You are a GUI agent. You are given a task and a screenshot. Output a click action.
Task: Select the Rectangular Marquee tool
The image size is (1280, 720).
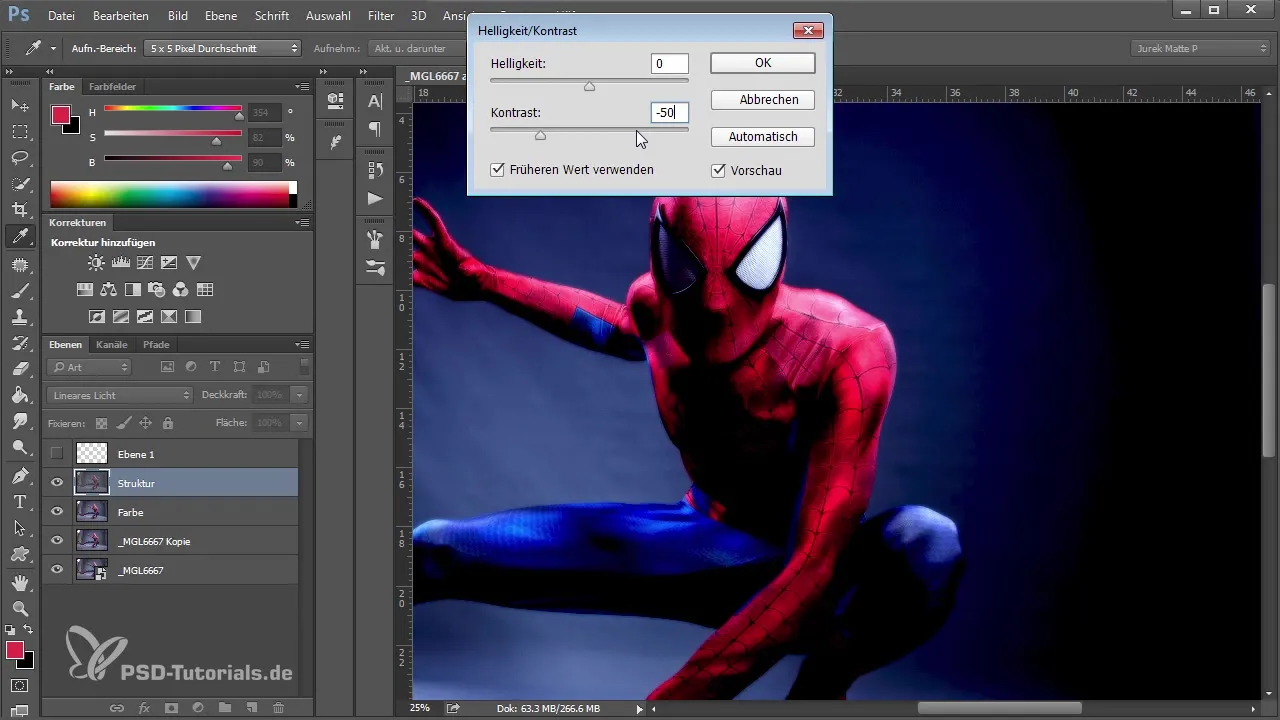point(20,131)
